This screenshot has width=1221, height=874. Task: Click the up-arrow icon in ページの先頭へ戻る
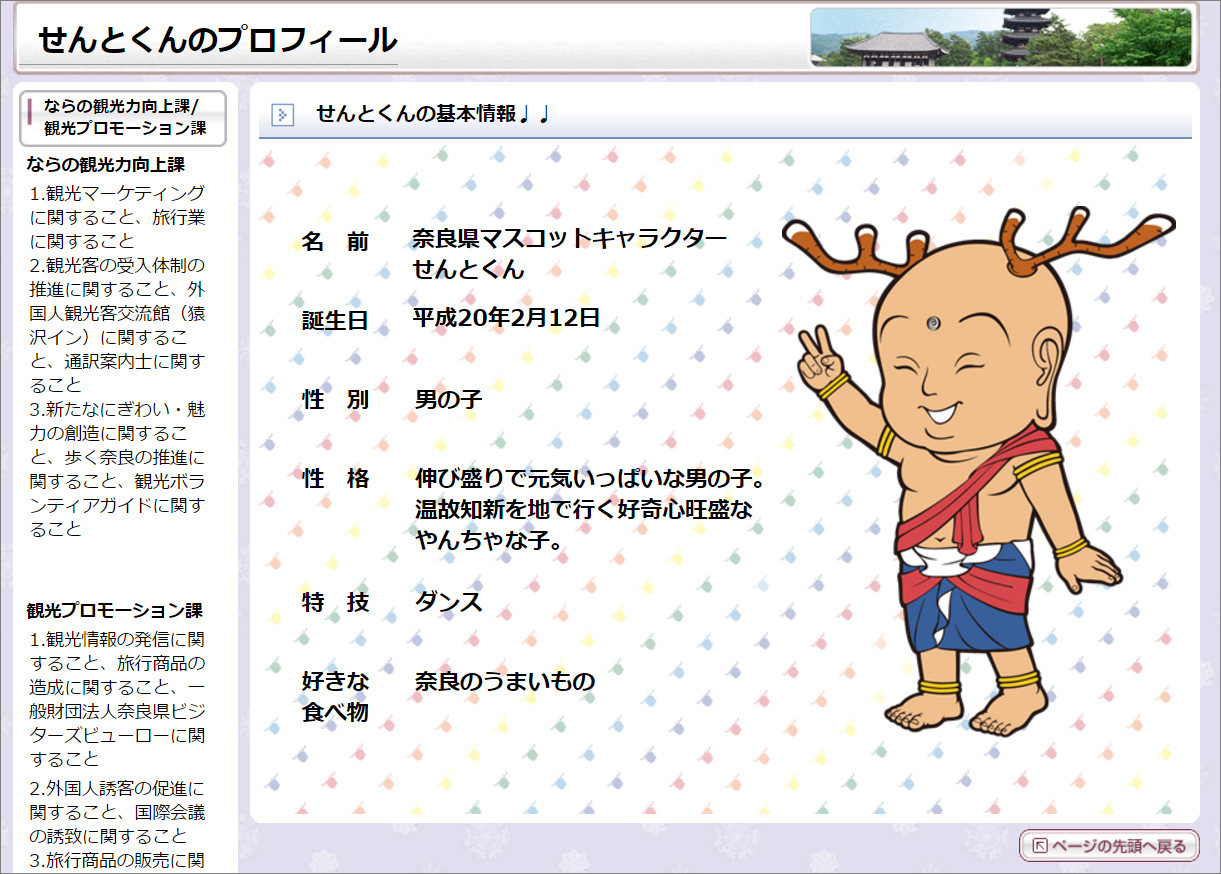tap(1040, 847)
